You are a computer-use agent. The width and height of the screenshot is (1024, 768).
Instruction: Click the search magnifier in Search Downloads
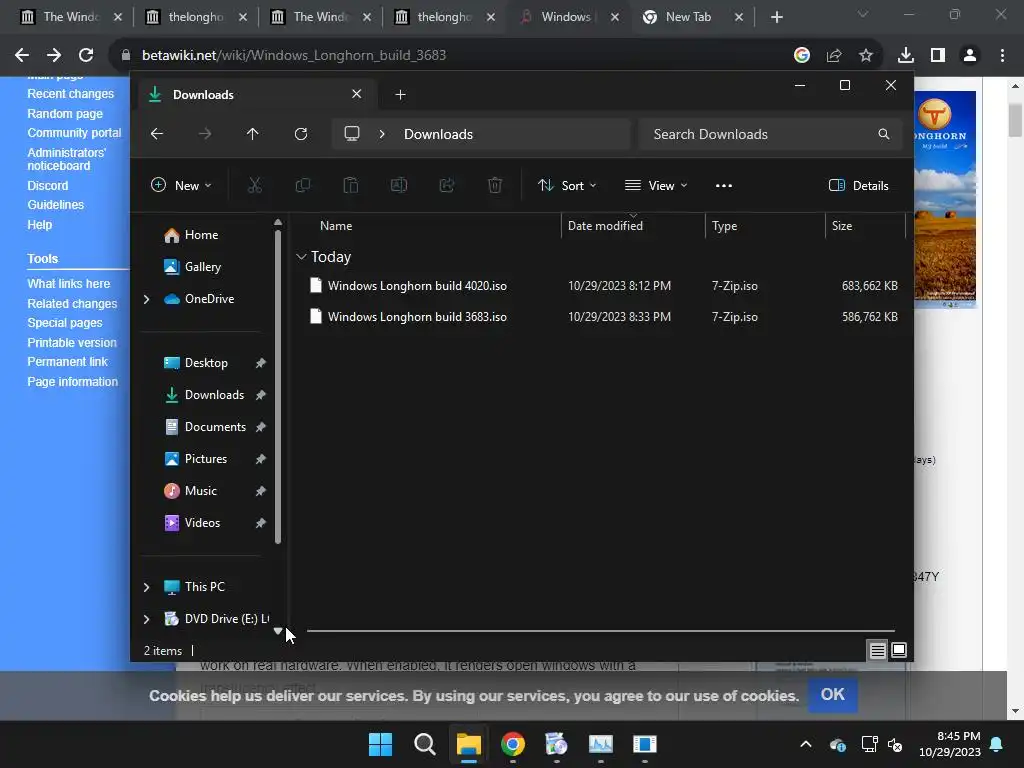[884, 134]
